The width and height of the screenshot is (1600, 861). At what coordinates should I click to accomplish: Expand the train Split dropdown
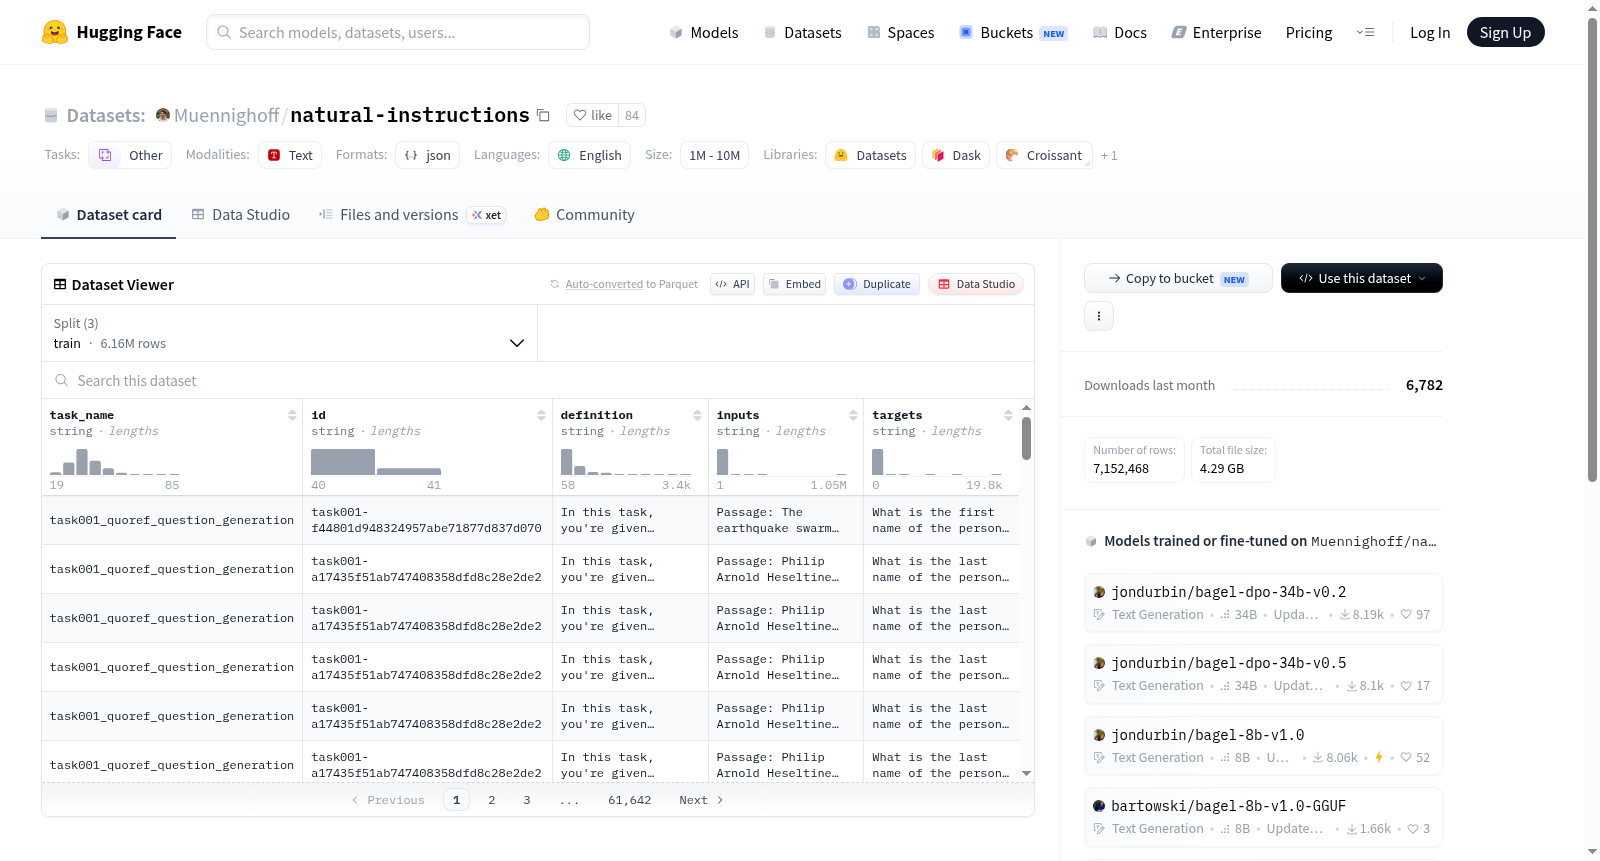click(x=289, y=333)
